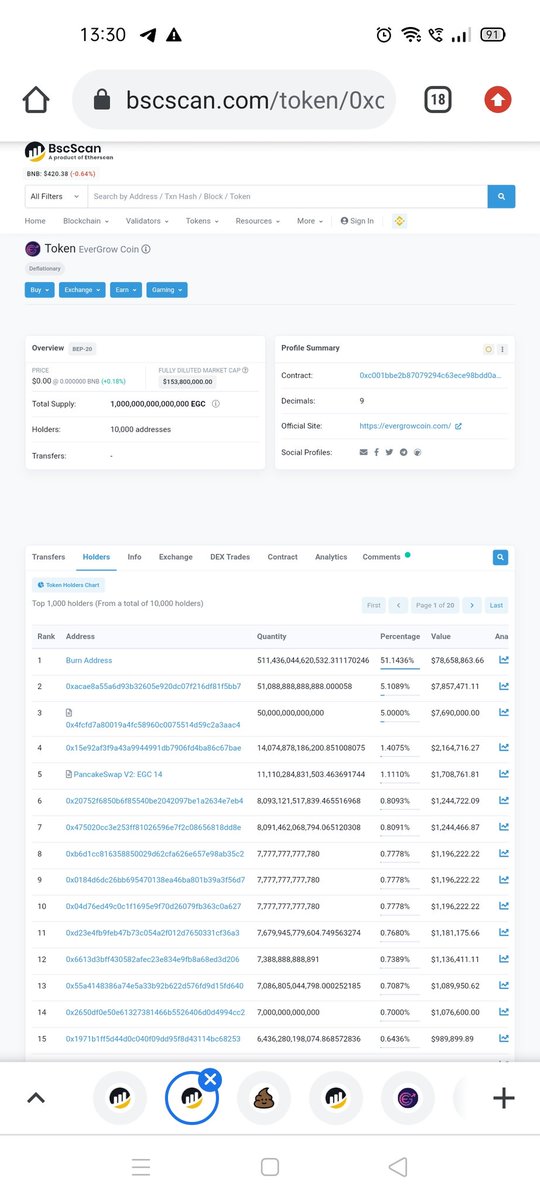Switch to the Contract tab
Image resolution: width=540 pixels, height=1200 pixels.
pyautogui.click(x=283, y=557)
